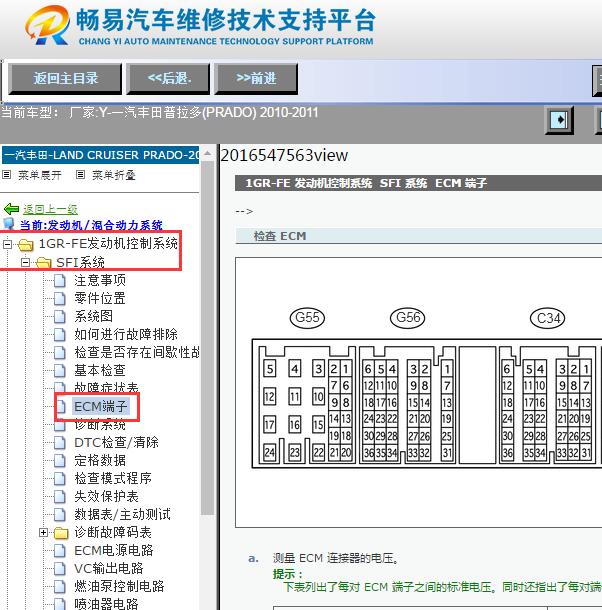This screenshot has width=602, height=610.
Task: Select the SFI系统 folder icon
Action: [x=44, y=263]
